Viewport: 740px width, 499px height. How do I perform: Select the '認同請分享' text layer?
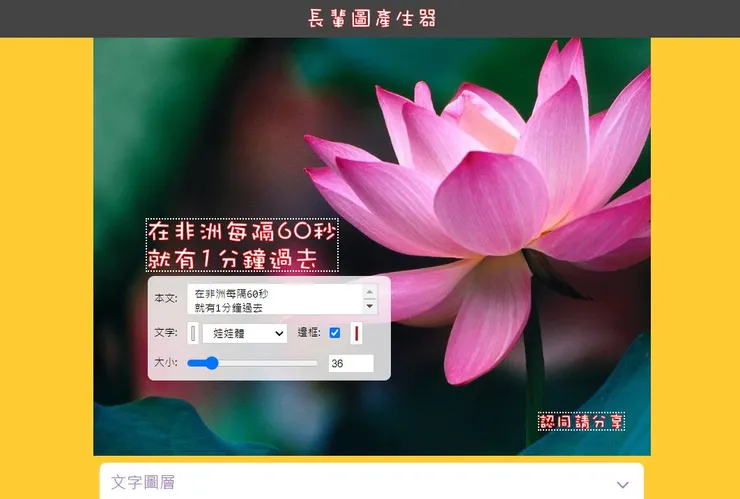point(581,422)
